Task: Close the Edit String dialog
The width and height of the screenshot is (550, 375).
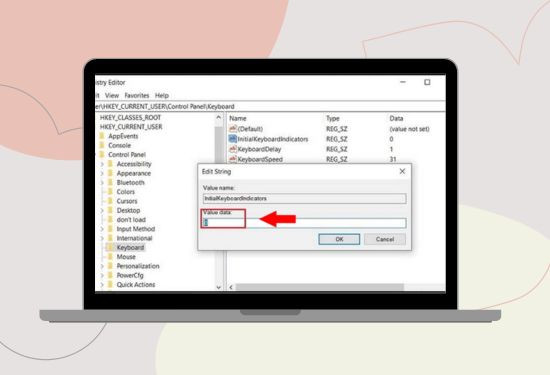Action: point(402,171)
